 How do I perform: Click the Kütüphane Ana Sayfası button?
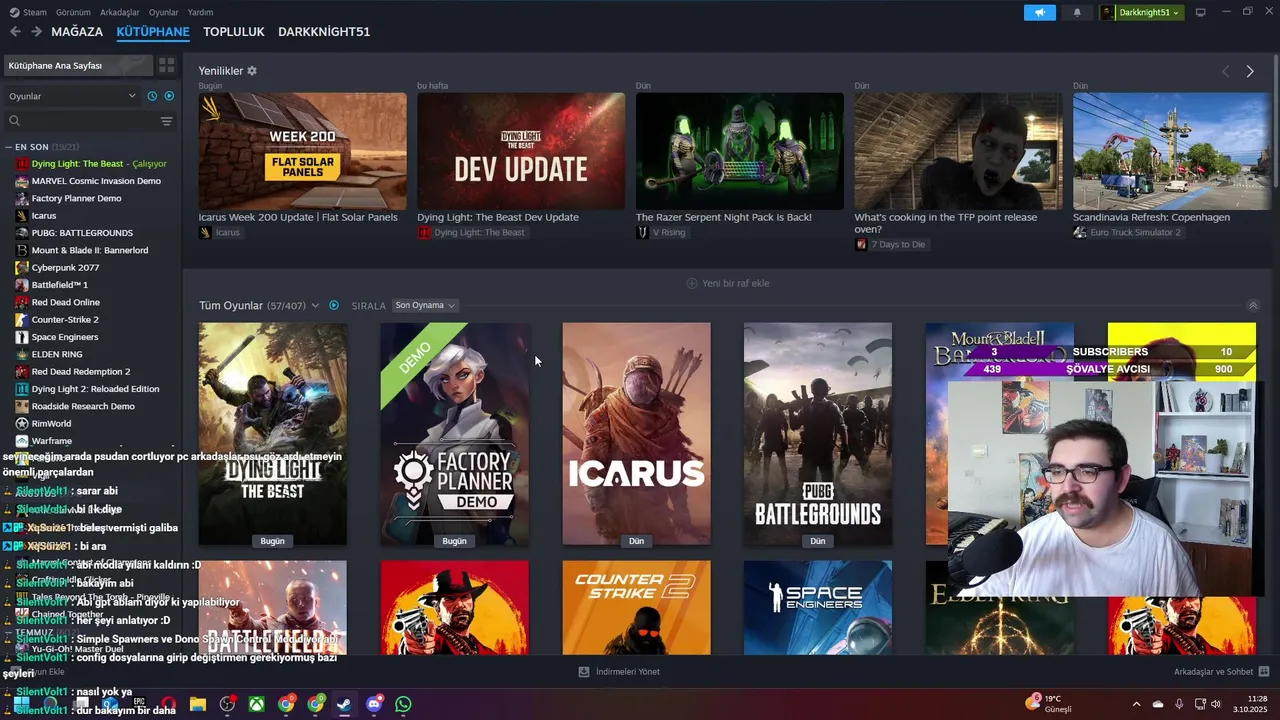point(78,65)
